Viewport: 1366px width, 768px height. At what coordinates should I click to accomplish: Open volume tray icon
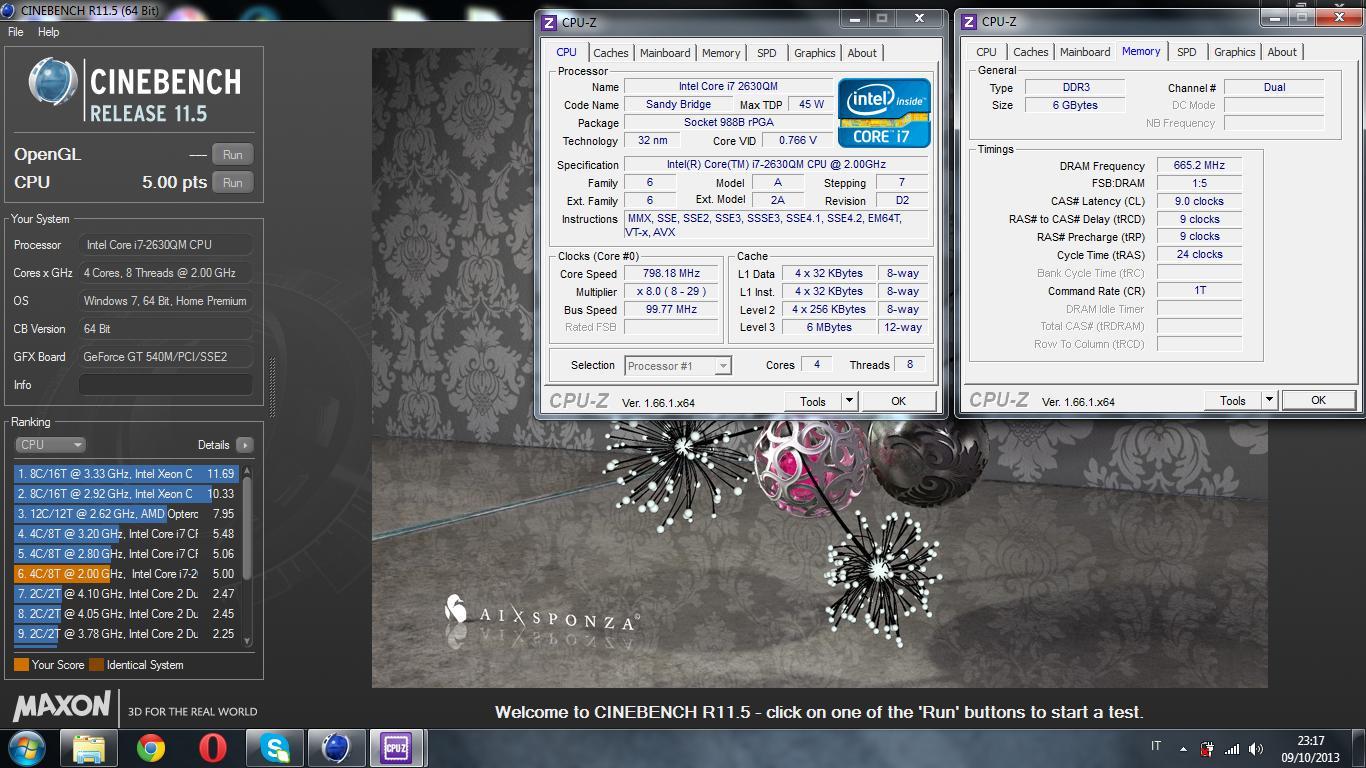coord(1255,748)
